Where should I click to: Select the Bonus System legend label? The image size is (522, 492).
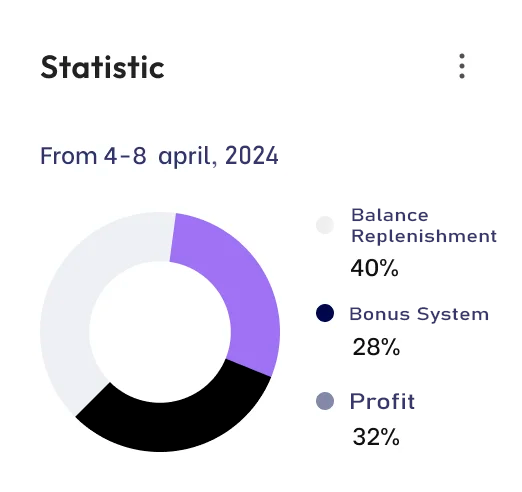419,314
